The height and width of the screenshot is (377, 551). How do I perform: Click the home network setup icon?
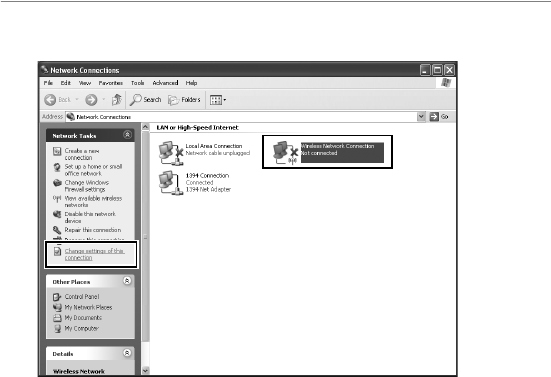tap(57, 167)
